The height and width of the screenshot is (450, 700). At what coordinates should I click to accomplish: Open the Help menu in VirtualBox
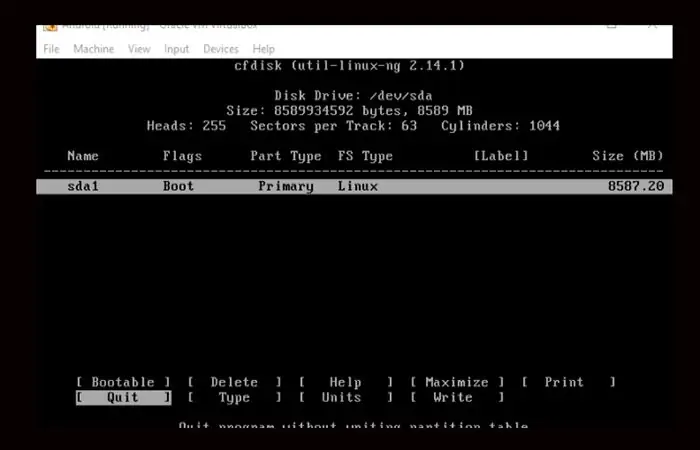263,49
